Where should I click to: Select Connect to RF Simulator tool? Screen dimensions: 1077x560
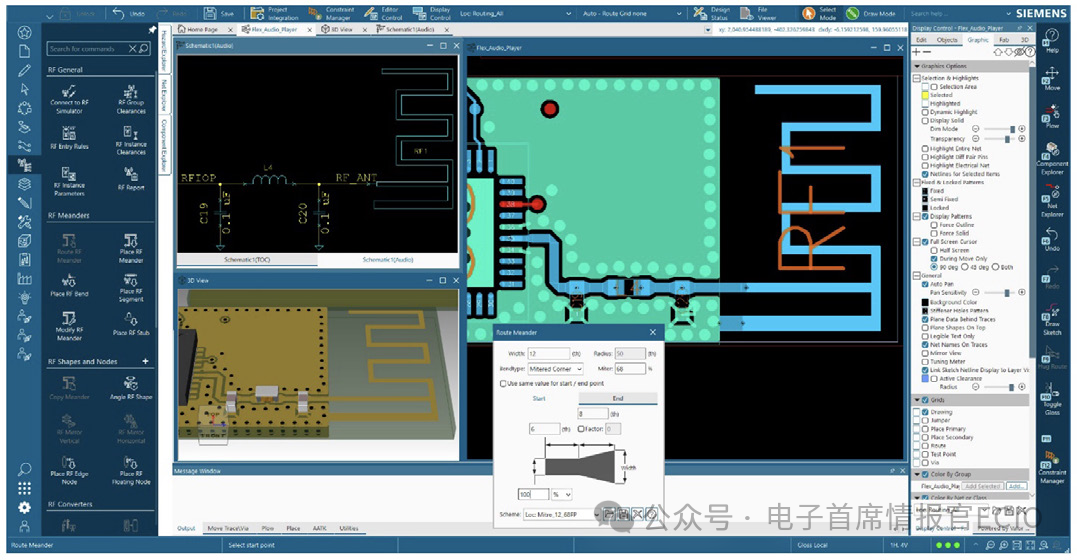pos(69,100)
